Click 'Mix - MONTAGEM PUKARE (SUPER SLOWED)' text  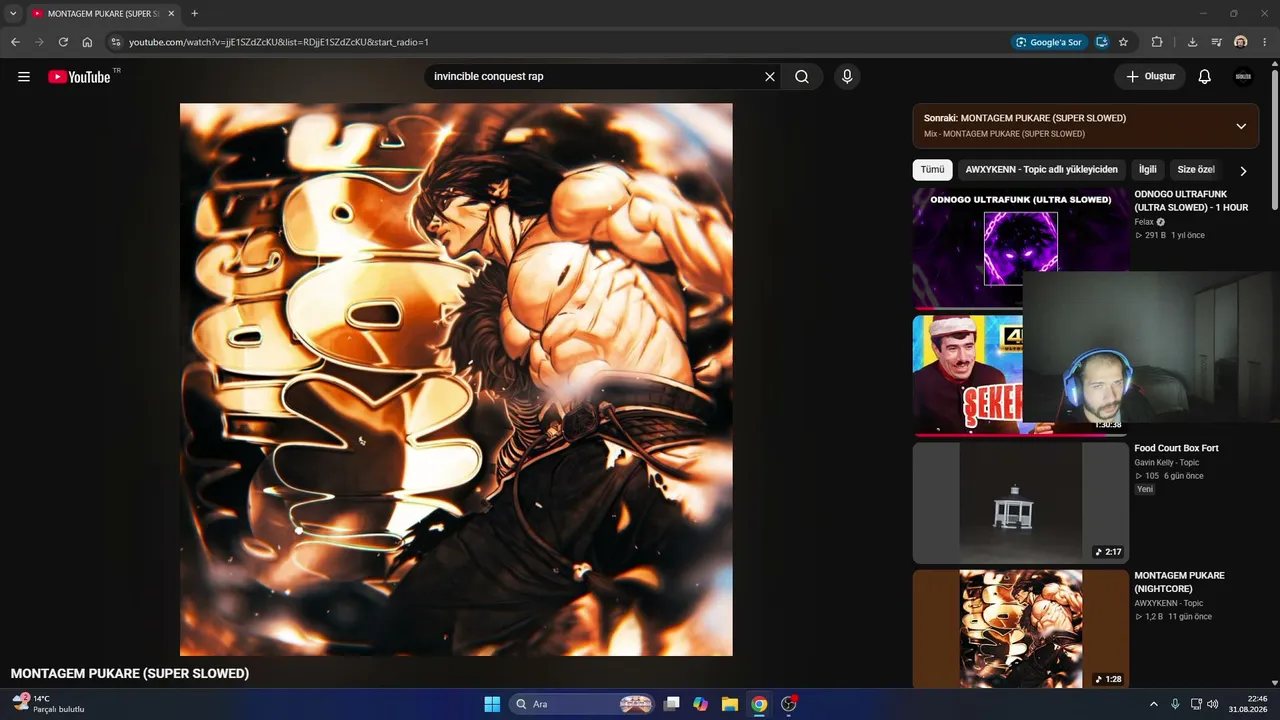[x=1004, y=134]
